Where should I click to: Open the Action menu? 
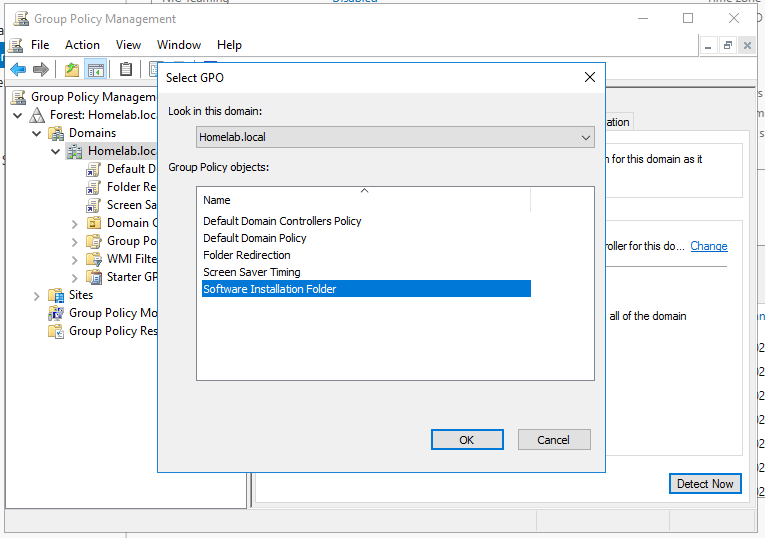tap(82, 45)
